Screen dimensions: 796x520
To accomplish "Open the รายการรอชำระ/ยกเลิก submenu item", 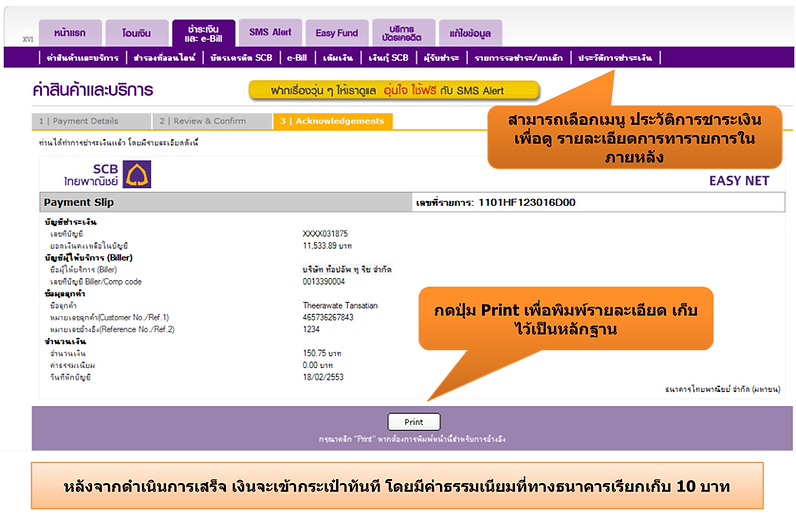I will 518,58.
